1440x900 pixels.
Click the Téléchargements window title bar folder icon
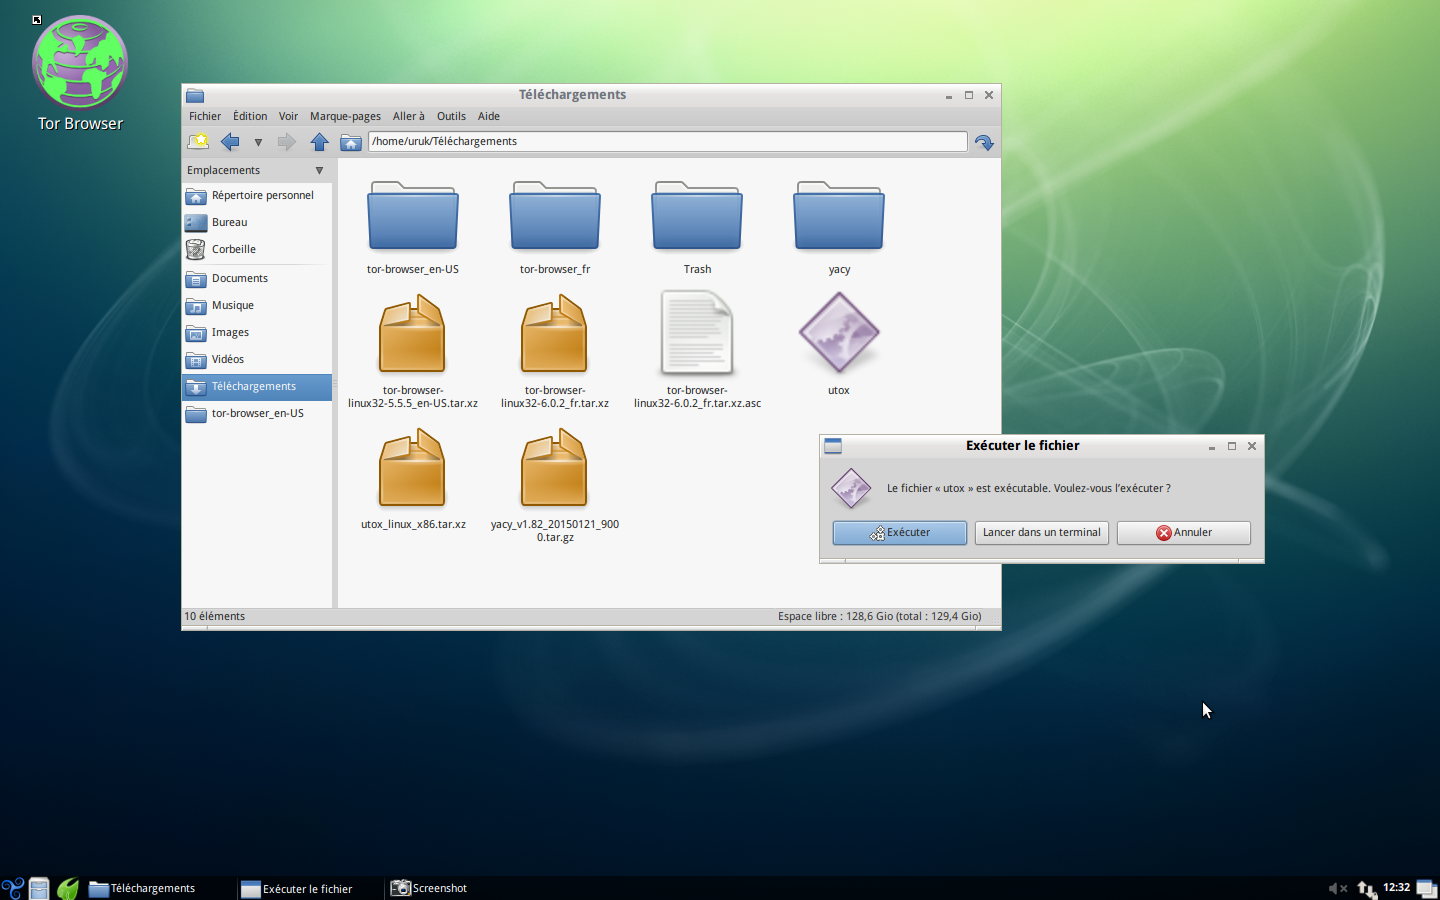195,95
